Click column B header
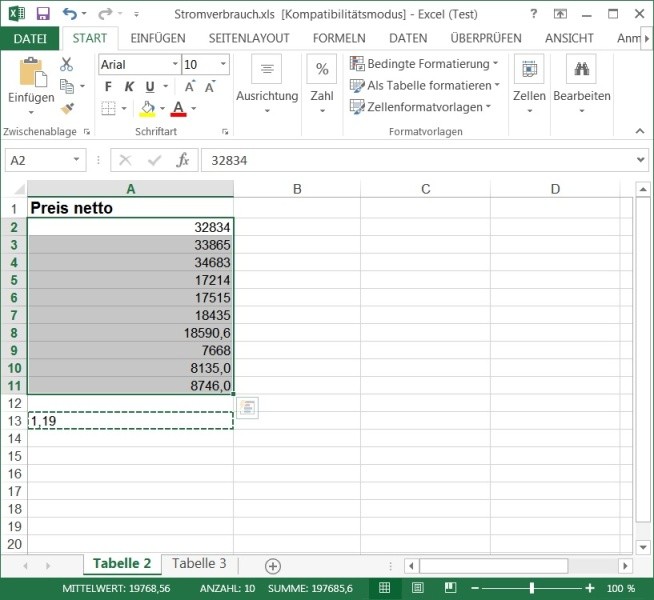The height and width of the screenshot is (600, 654). 297,189
